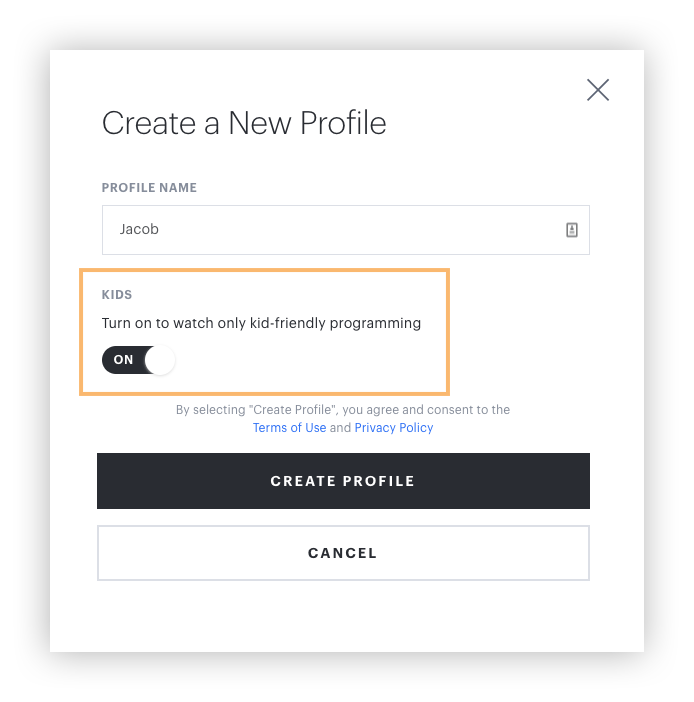Viewport: 694px width, 702px height.
Task: Click the Create a New Profile heading
Action: [244, 123]
